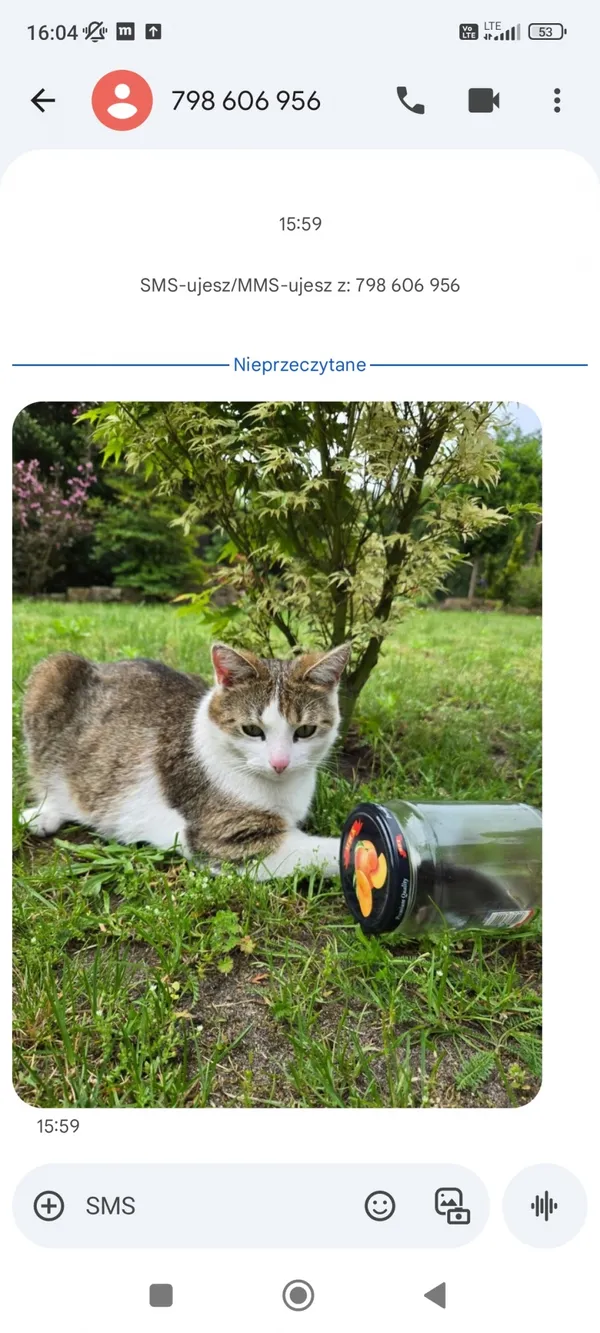Tap the battery indicator showing 53
The height and width of the screenshot is (1333, 600).
click(547, 32)
